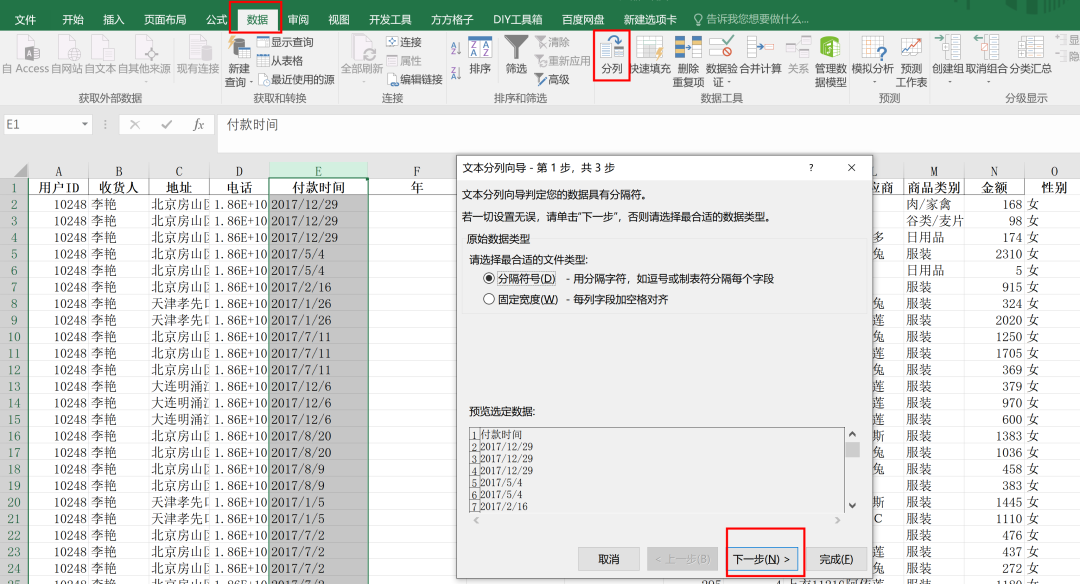Click the 告诉我您想要做什么 search box
The height and width of the screenshot is (584, 1080).
coord(751,19)
